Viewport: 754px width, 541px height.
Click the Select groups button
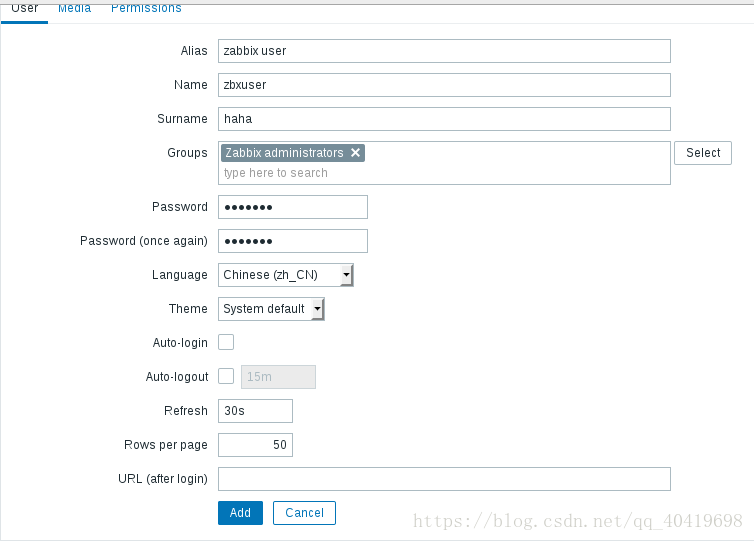pyautogui.click(x=703, y=153)
